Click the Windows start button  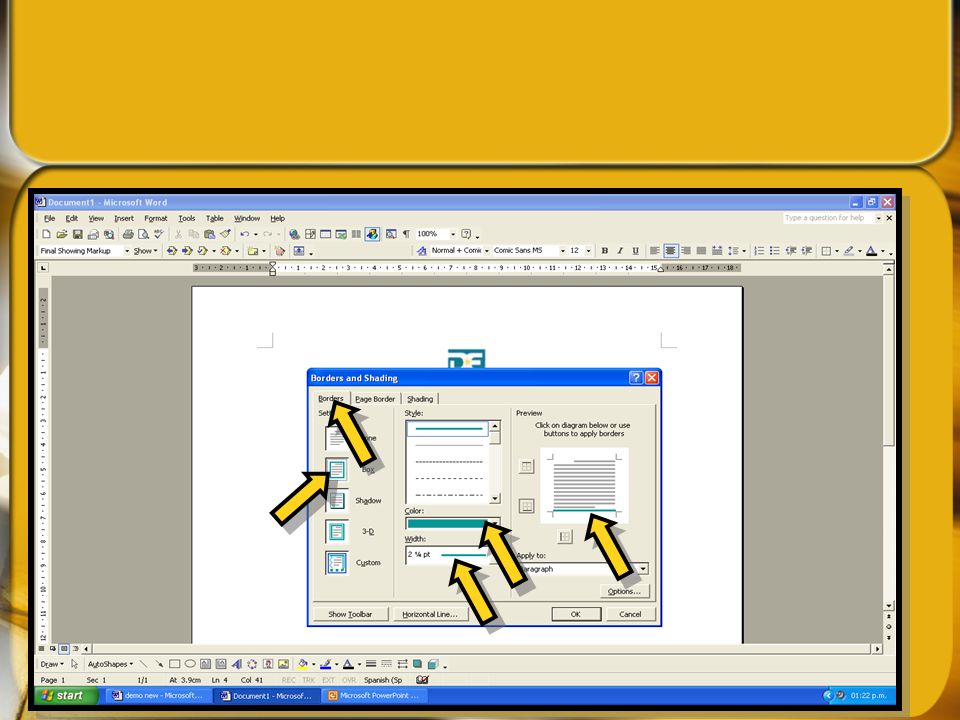point(67,696)
